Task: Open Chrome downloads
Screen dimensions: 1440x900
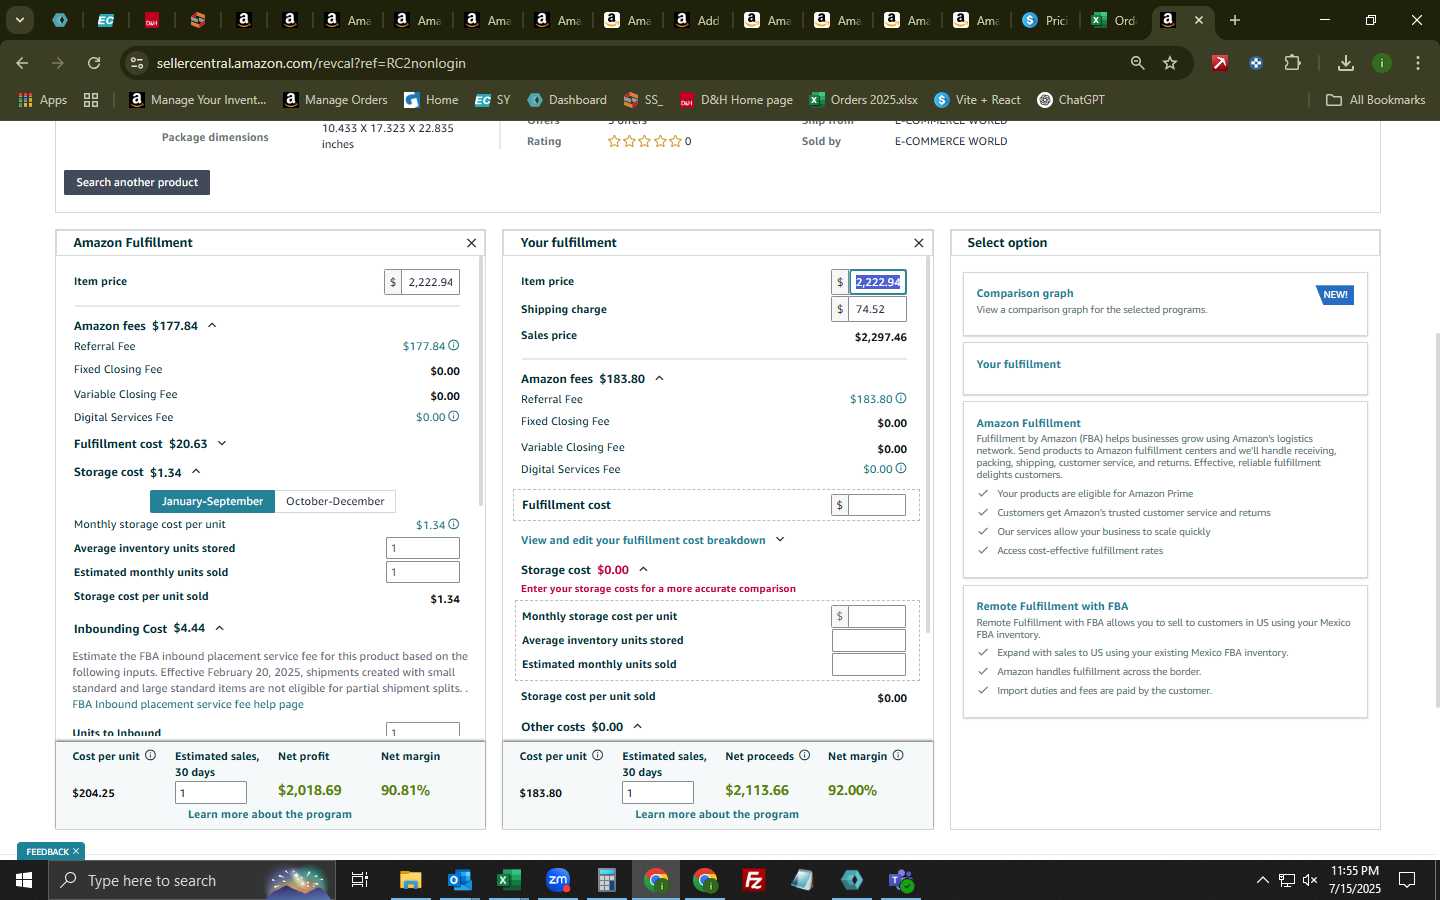Action: coord(1346,63)
